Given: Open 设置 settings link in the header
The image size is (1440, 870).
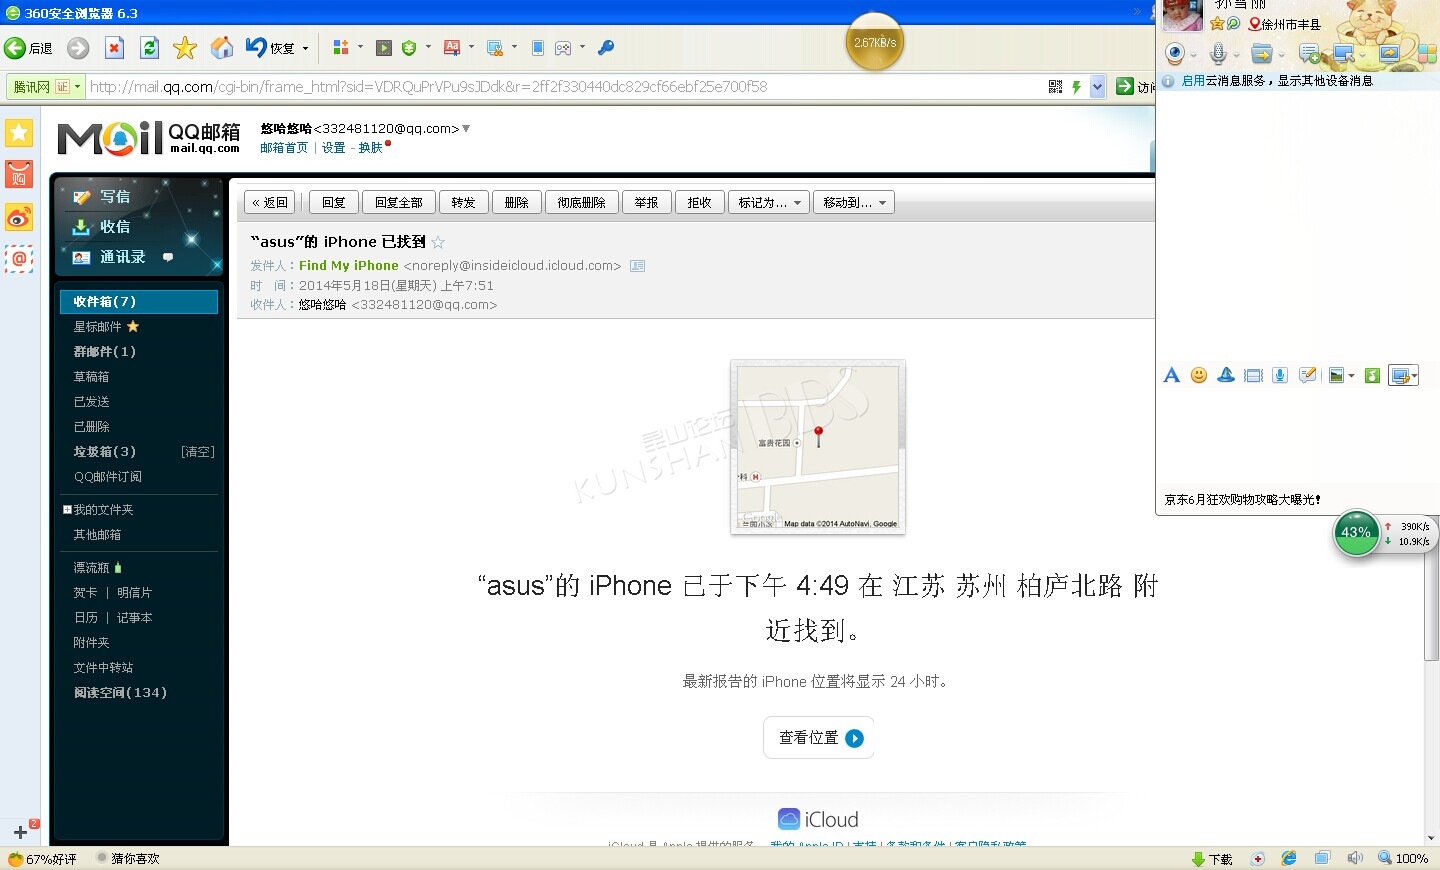Looking at the screenshot, I should 333,148.
